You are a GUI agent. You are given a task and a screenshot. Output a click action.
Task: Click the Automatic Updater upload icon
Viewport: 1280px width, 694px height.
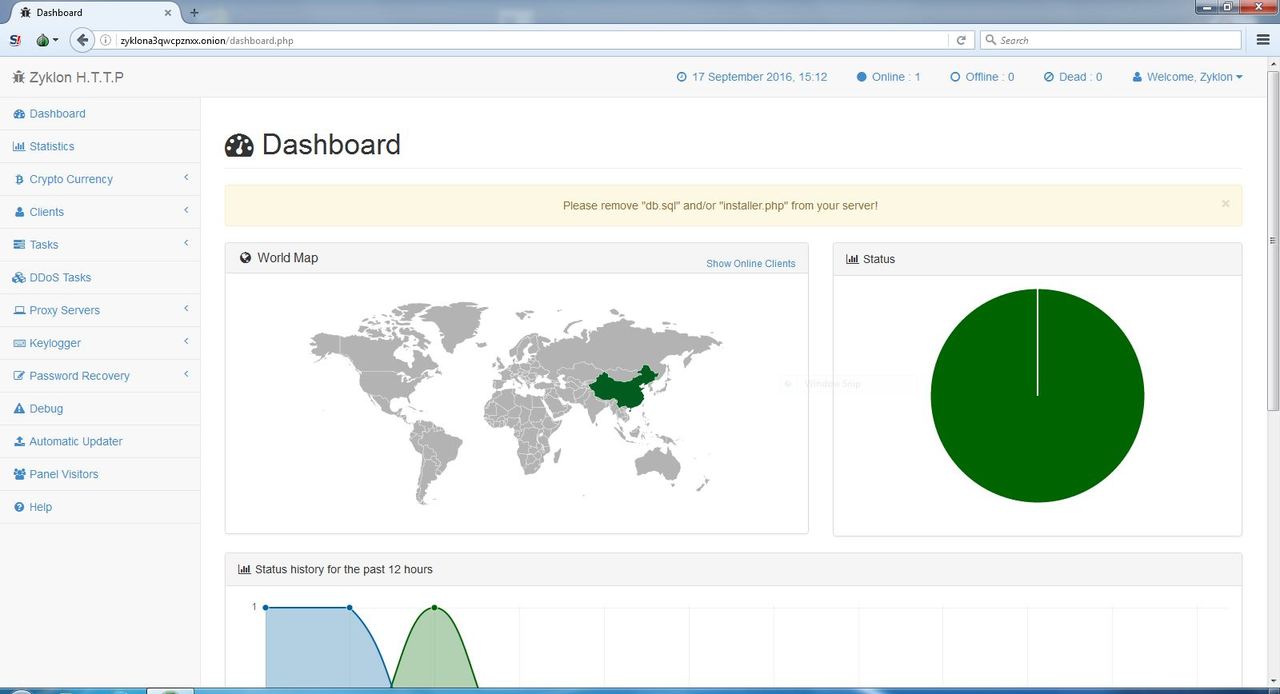coord(19,442)
